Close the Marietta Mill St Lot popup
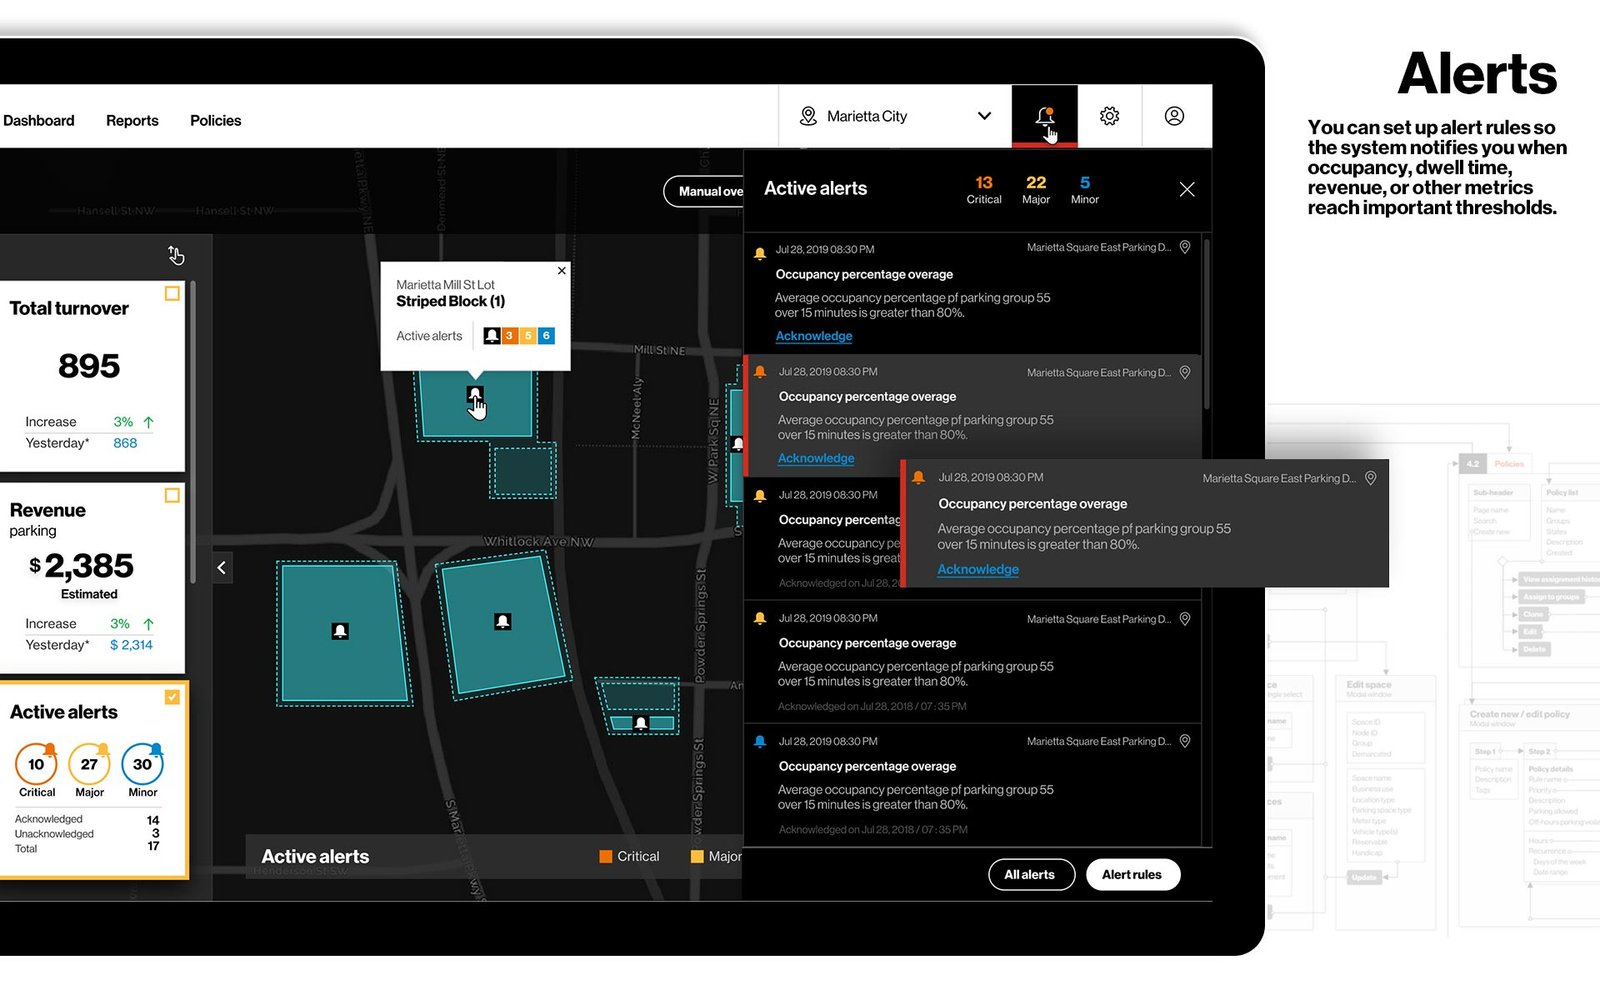 (x=562, y=271)
